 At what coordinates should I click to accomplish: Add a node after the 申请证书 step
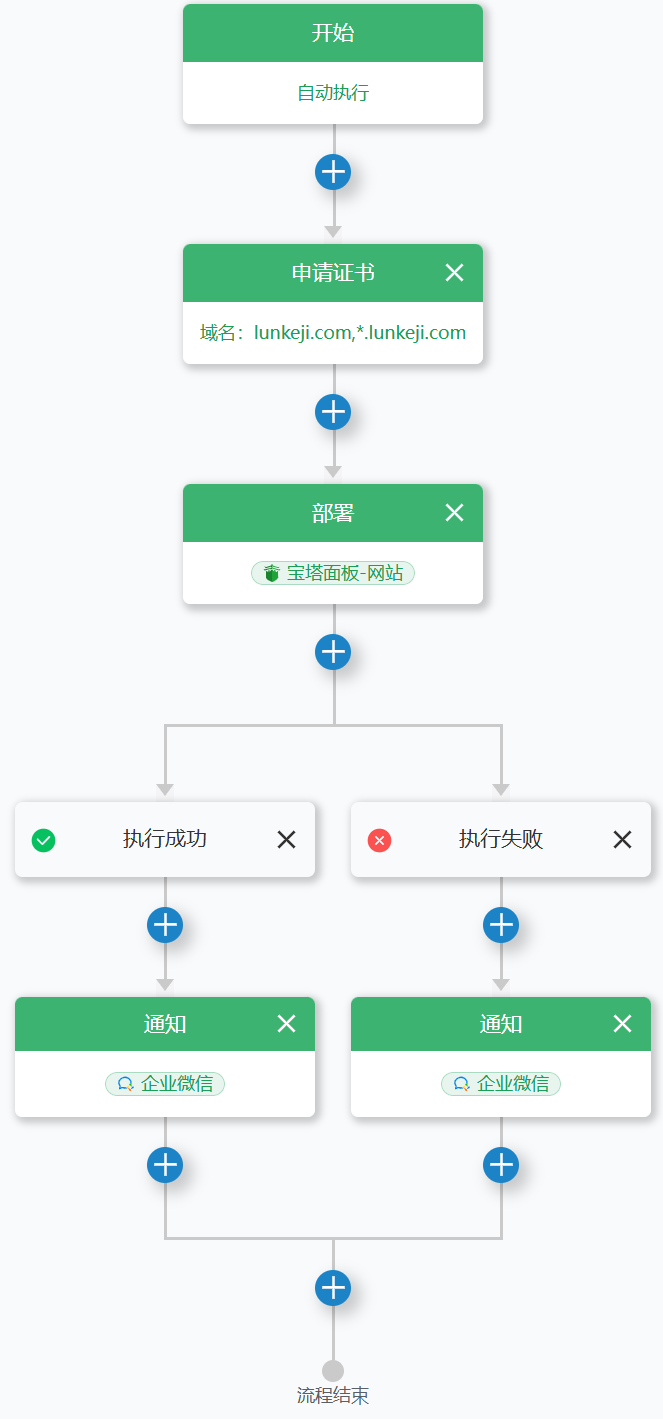pos(333,412)
